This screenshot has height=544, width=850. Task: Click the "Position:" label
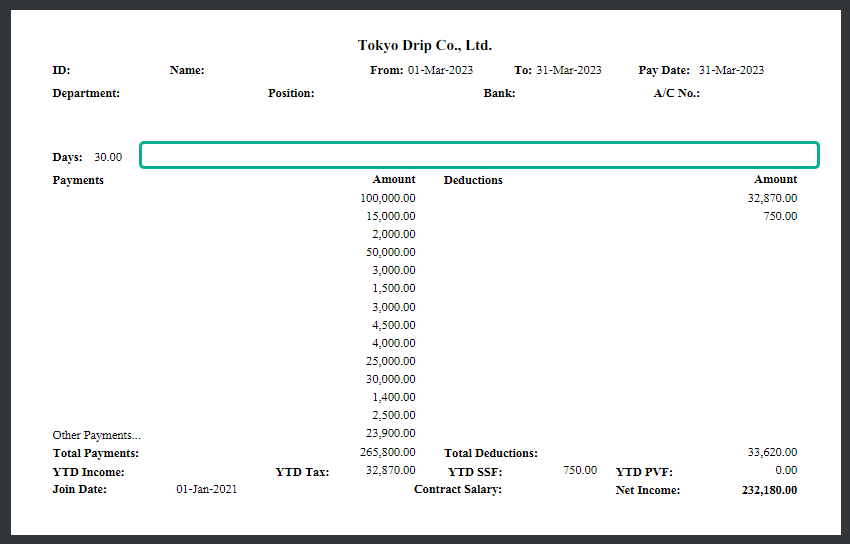291,93
